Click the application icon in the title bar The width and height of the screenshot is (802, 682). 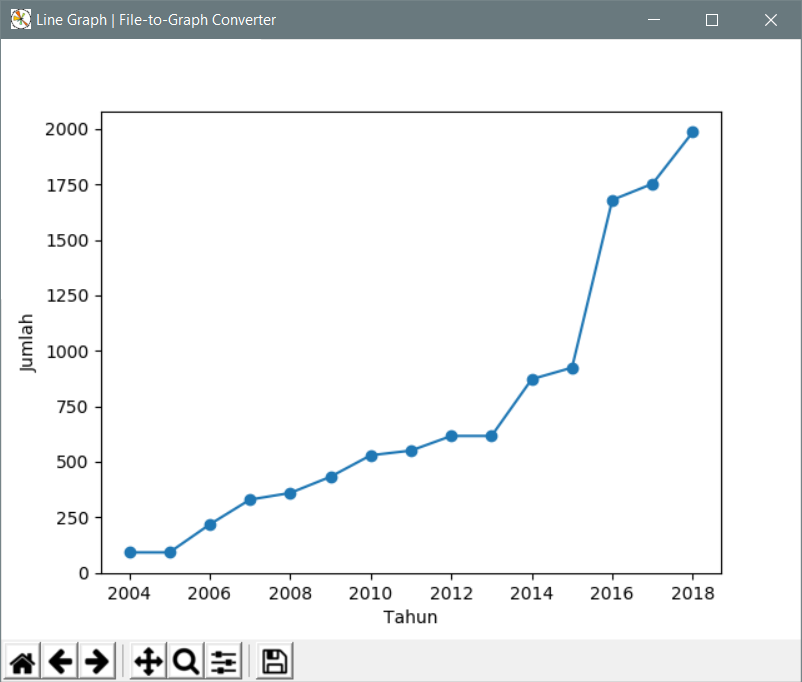pos(20,19)
